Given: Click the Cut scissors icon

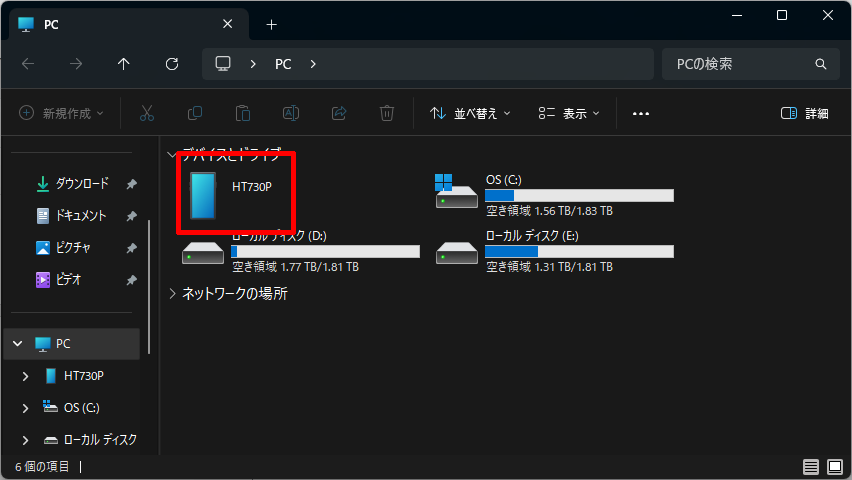Looking at the screenshot, I should pyautogui.click(x=147, y=113).
